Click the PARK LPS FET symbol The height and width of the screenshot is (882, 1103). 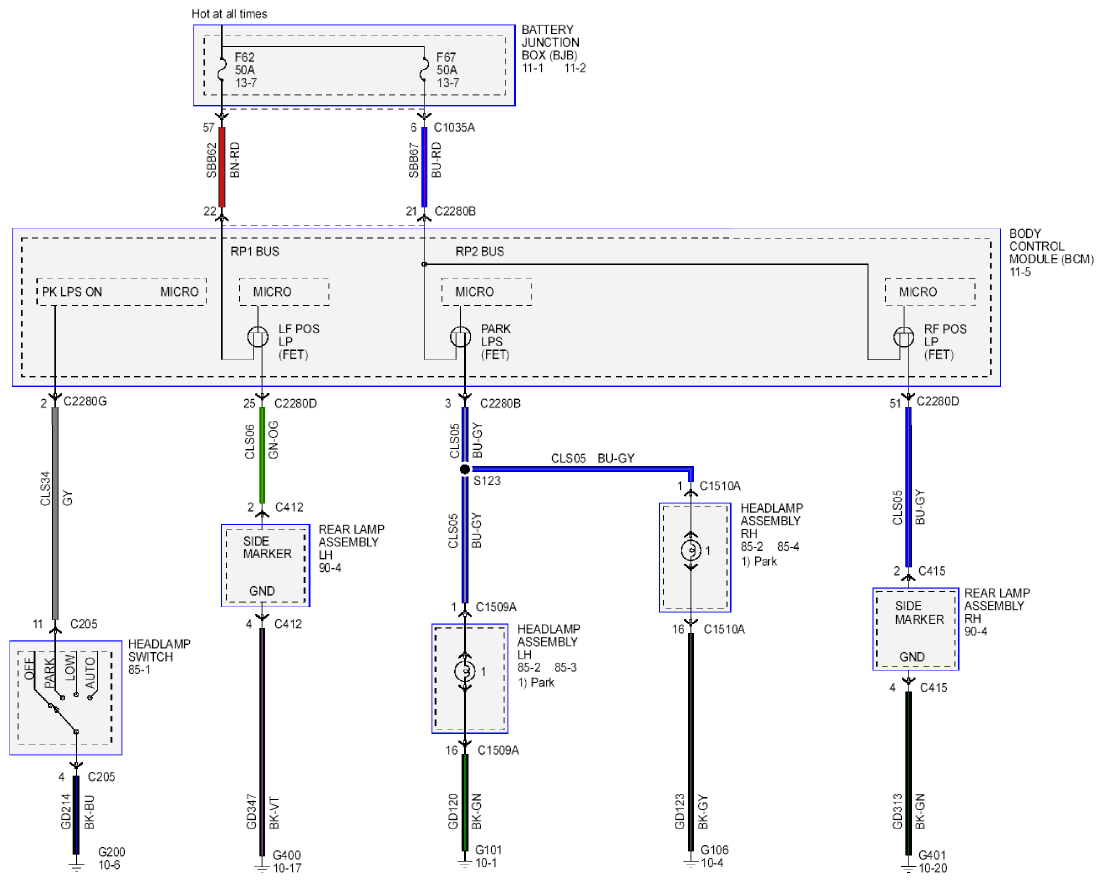461,338
